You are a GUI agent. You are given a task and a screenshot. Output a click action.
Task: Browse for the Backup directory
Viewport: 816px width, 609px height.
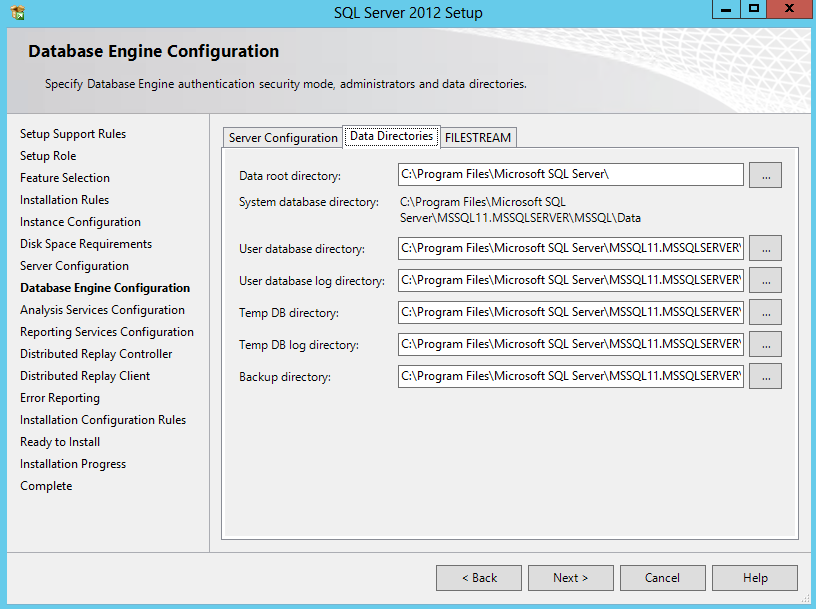[x=766, y=377]
